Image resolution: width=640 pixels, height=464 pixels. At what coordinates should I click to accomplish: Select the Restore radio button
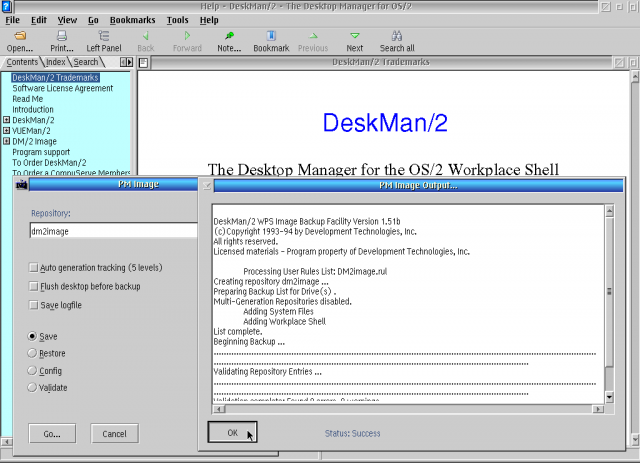click(32, 353)
